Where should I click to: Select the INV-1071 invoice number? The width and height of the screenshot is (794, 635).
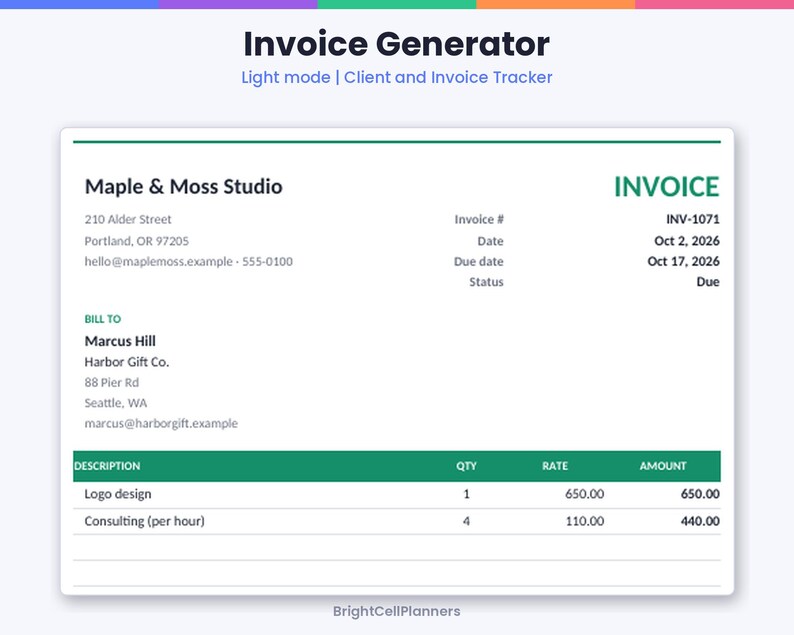(693, 219)
